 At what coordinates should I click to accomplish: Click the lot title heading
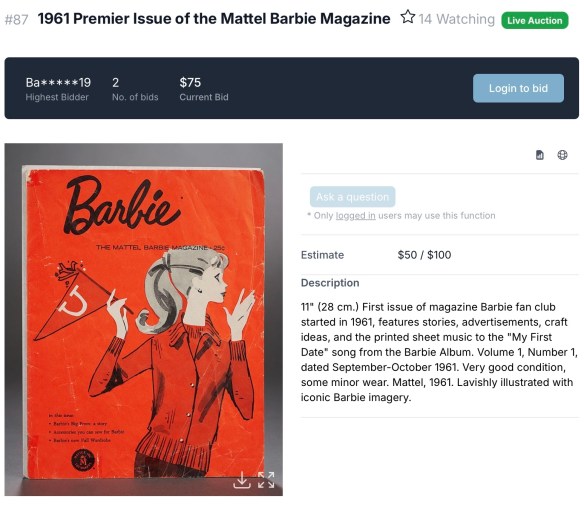coord(214,18)
